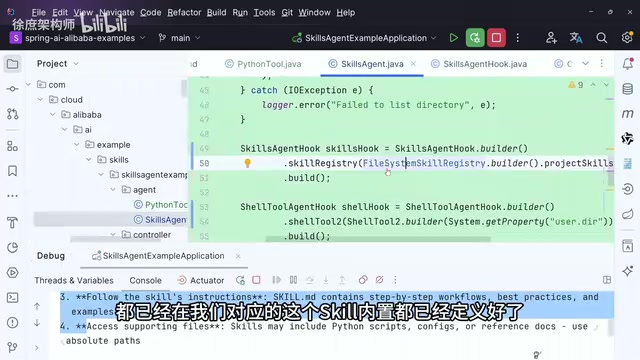640x360 pixels.
Task: Collapse the controller package node
Action: (x=113, y=235)
